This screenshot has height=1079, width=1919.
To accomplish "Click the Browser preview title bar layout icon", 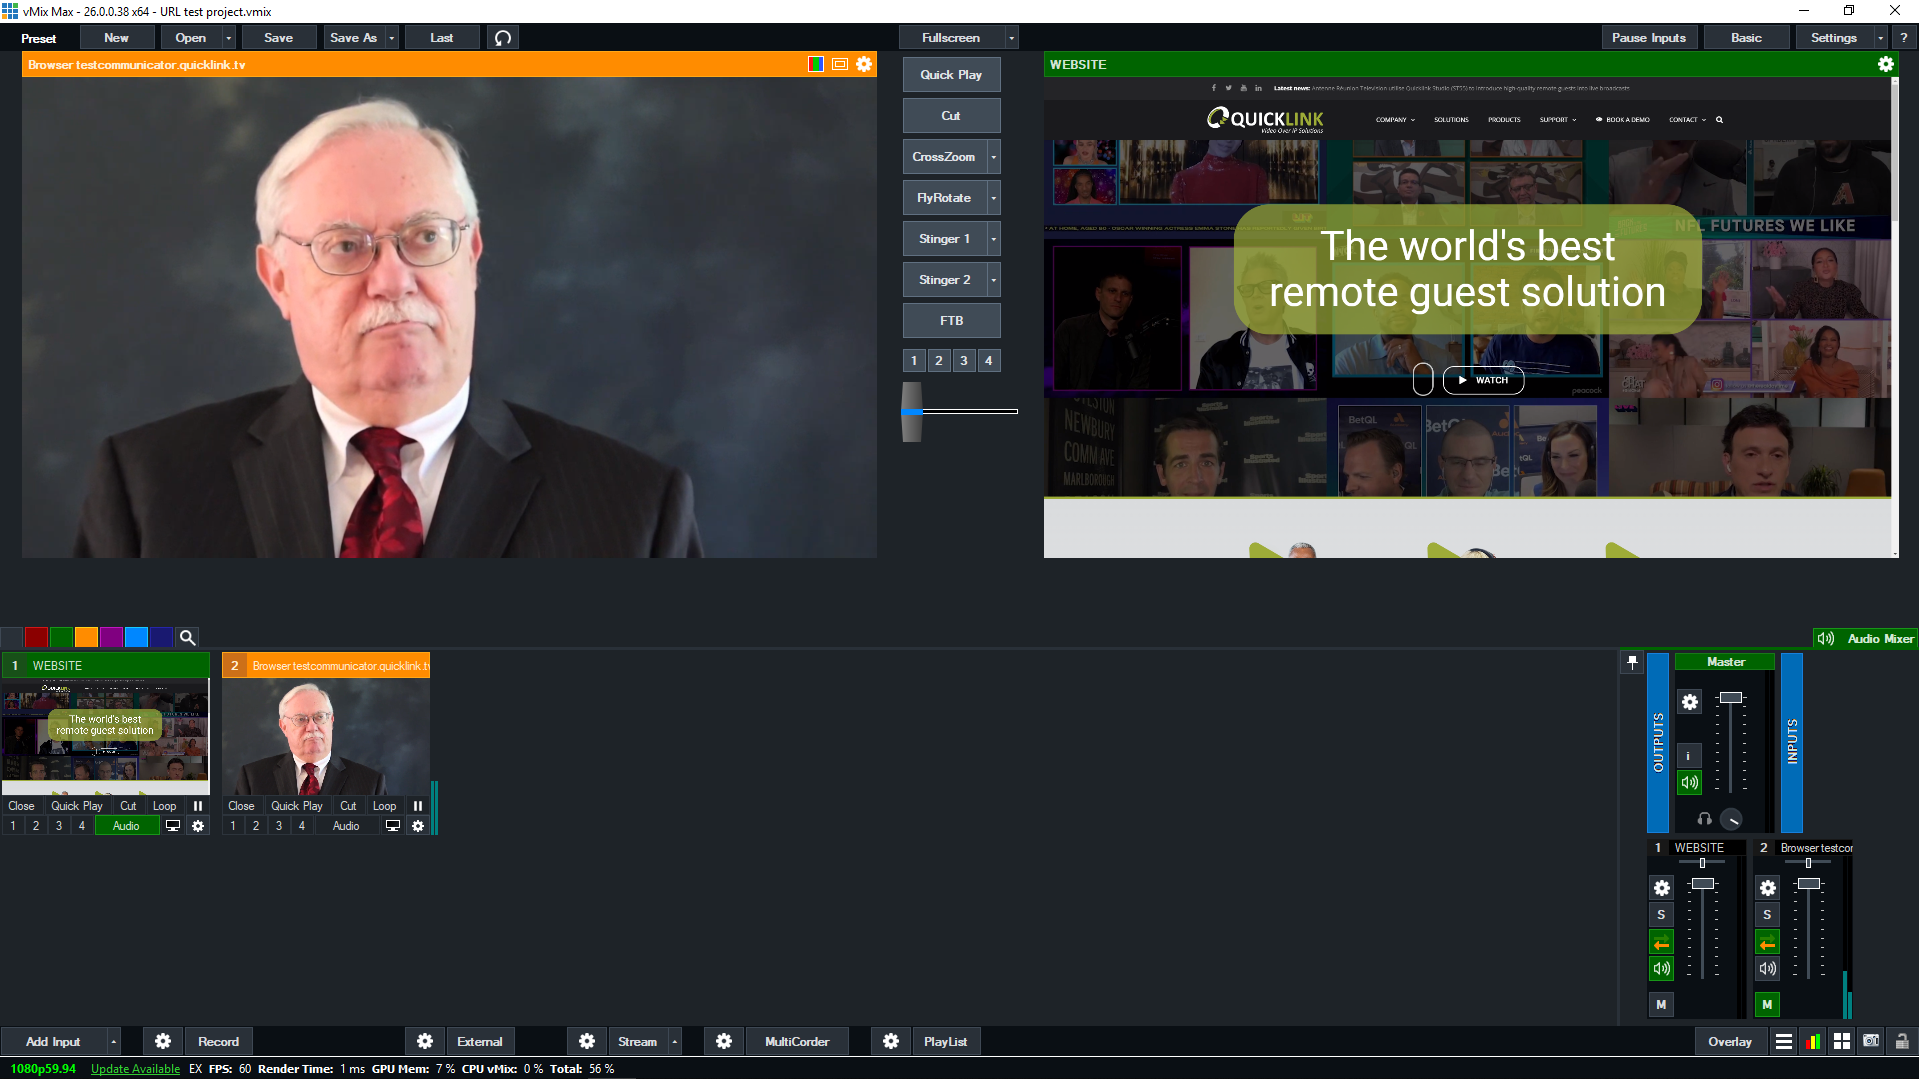I will click(840, 64).
